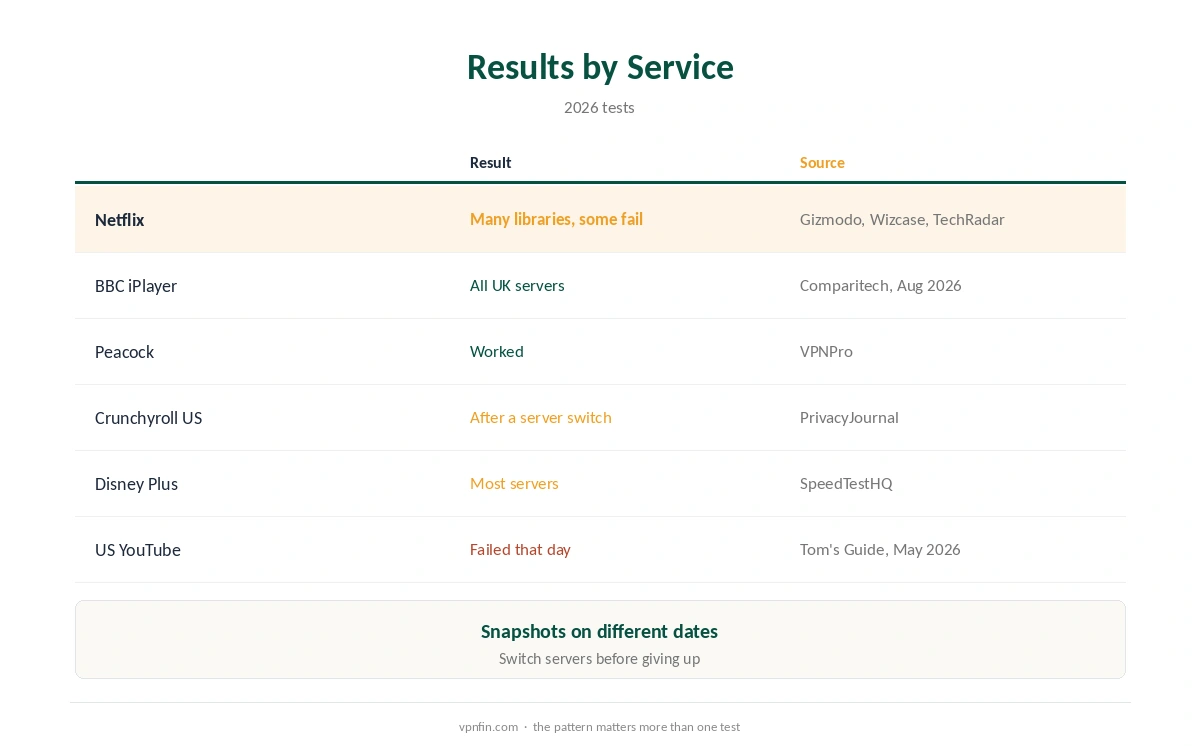Click 'Comparitech, Aug 2026' source cell
Screen dimensions: 1200x746
tap(880, 285)
